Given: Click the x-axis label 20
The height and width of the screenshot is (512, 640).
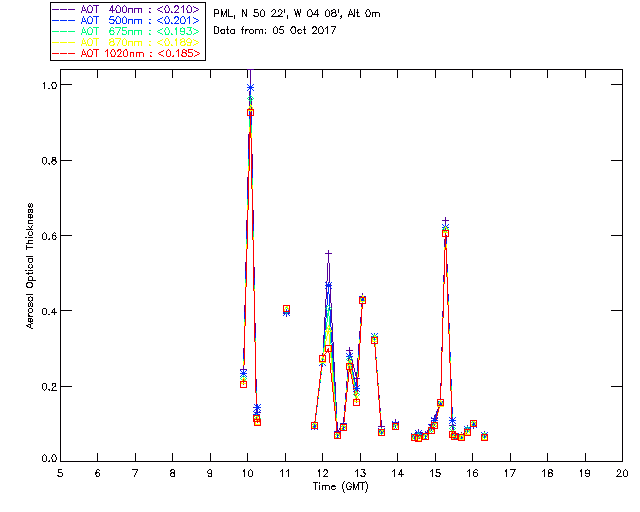Looking at the screenshot, I should pyautogui.click(x=622, y=473).
